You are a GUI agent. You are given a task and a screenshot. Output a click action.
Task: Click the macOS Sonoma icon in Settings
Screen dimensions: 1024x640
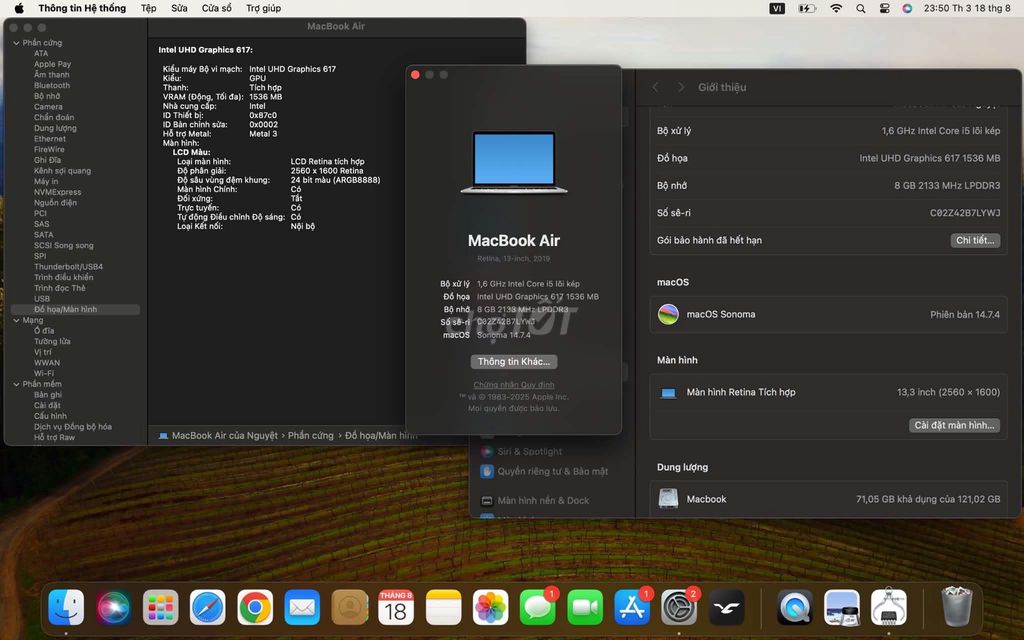[668, 315]
